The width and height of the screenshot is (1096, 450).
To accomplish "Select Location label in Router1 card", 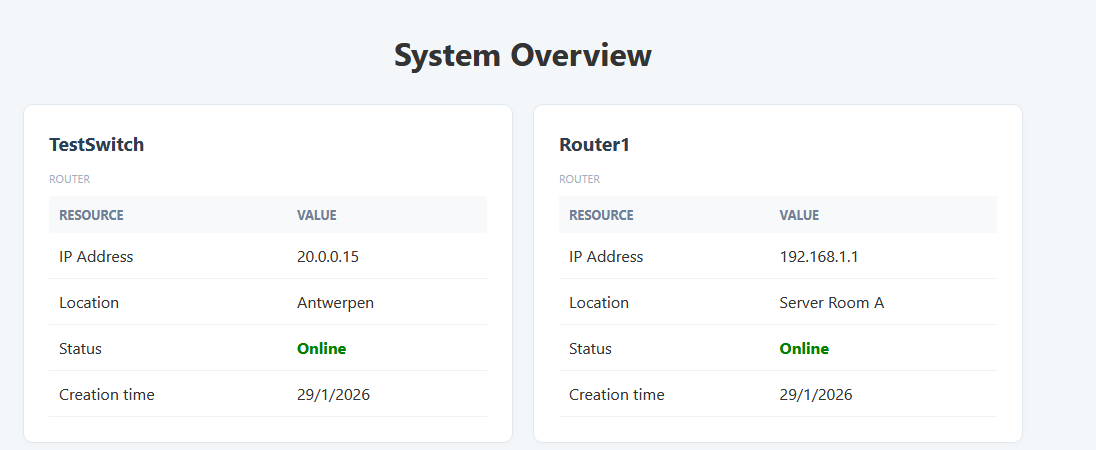I will click(x=599, y=303).
